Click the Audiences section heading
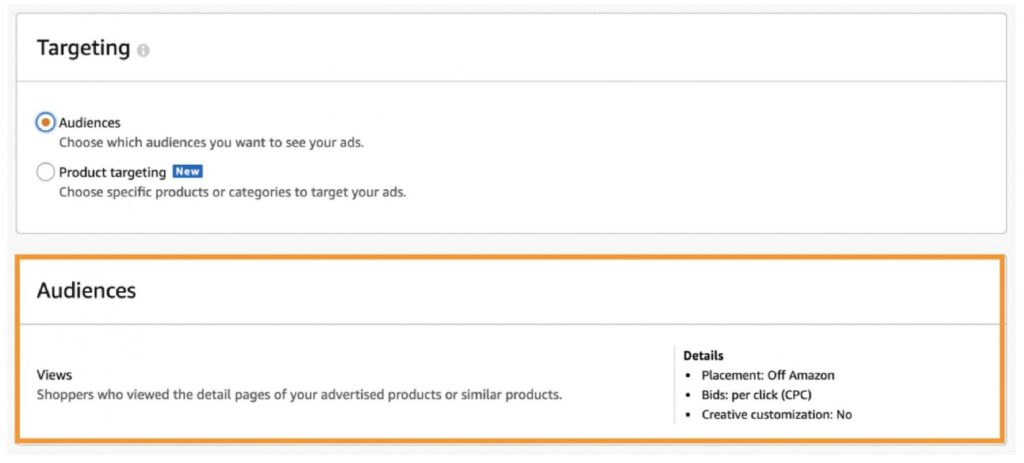 pos(86,290)
